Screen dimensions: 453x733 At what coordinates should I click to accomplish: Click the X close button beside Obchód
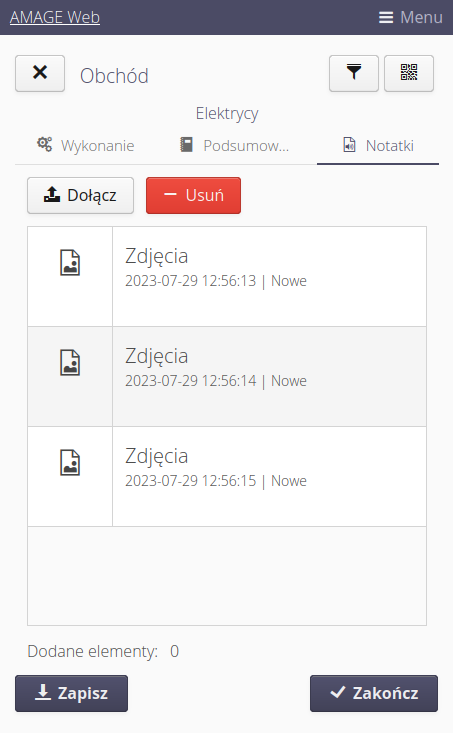pyautogui.click(x=40, y=73)
